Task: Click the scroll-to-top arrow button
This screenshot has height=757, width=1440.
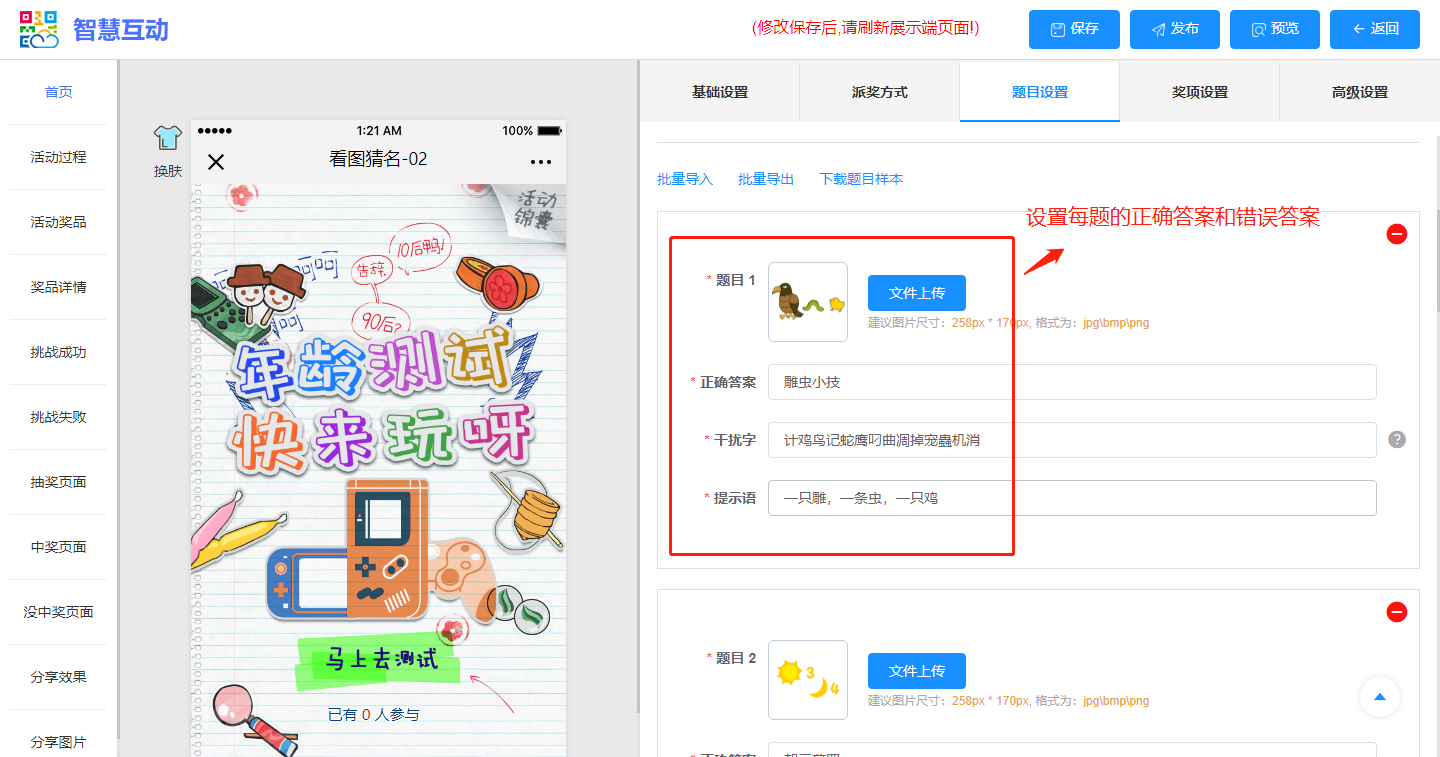Action: point(1380,697)
